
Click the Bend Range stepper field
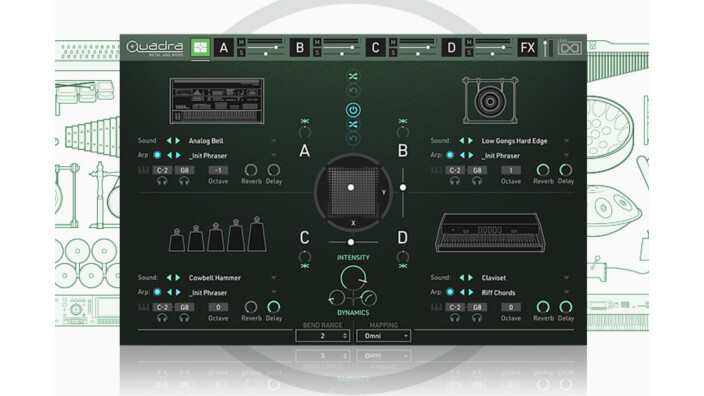coord(322,336)
